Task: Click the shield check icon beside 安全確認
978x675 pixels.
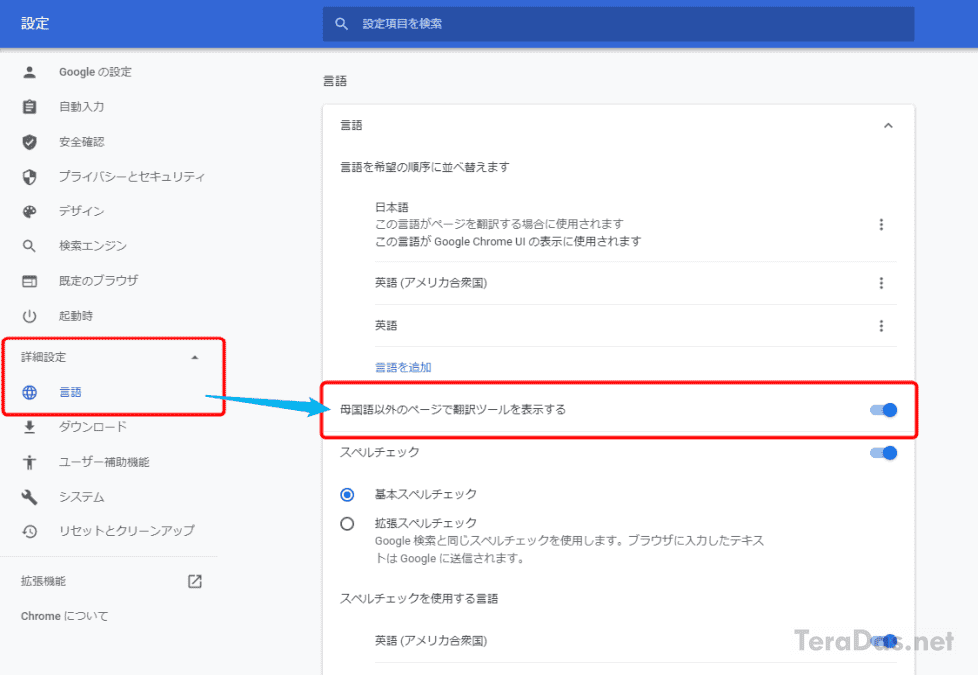Action: pos(29,142)
